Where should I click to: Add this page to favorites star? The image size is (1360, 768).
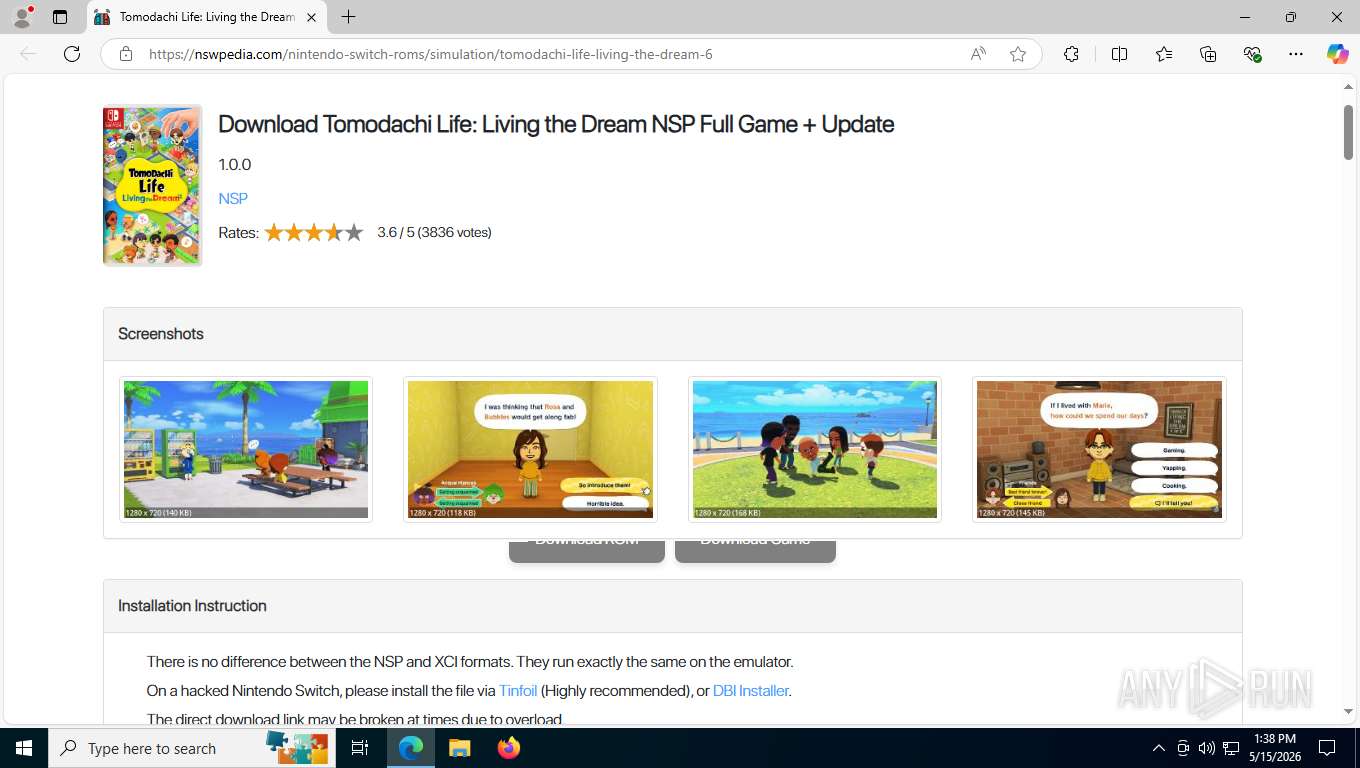click(x=1018, y=54)
